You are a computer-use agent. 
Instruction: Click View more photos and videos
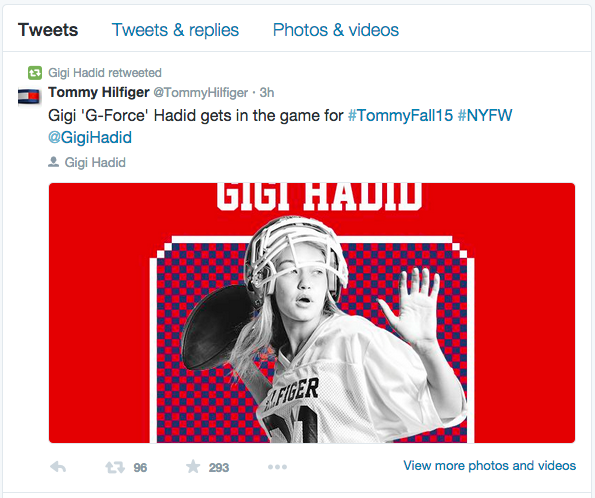[490, 465]
